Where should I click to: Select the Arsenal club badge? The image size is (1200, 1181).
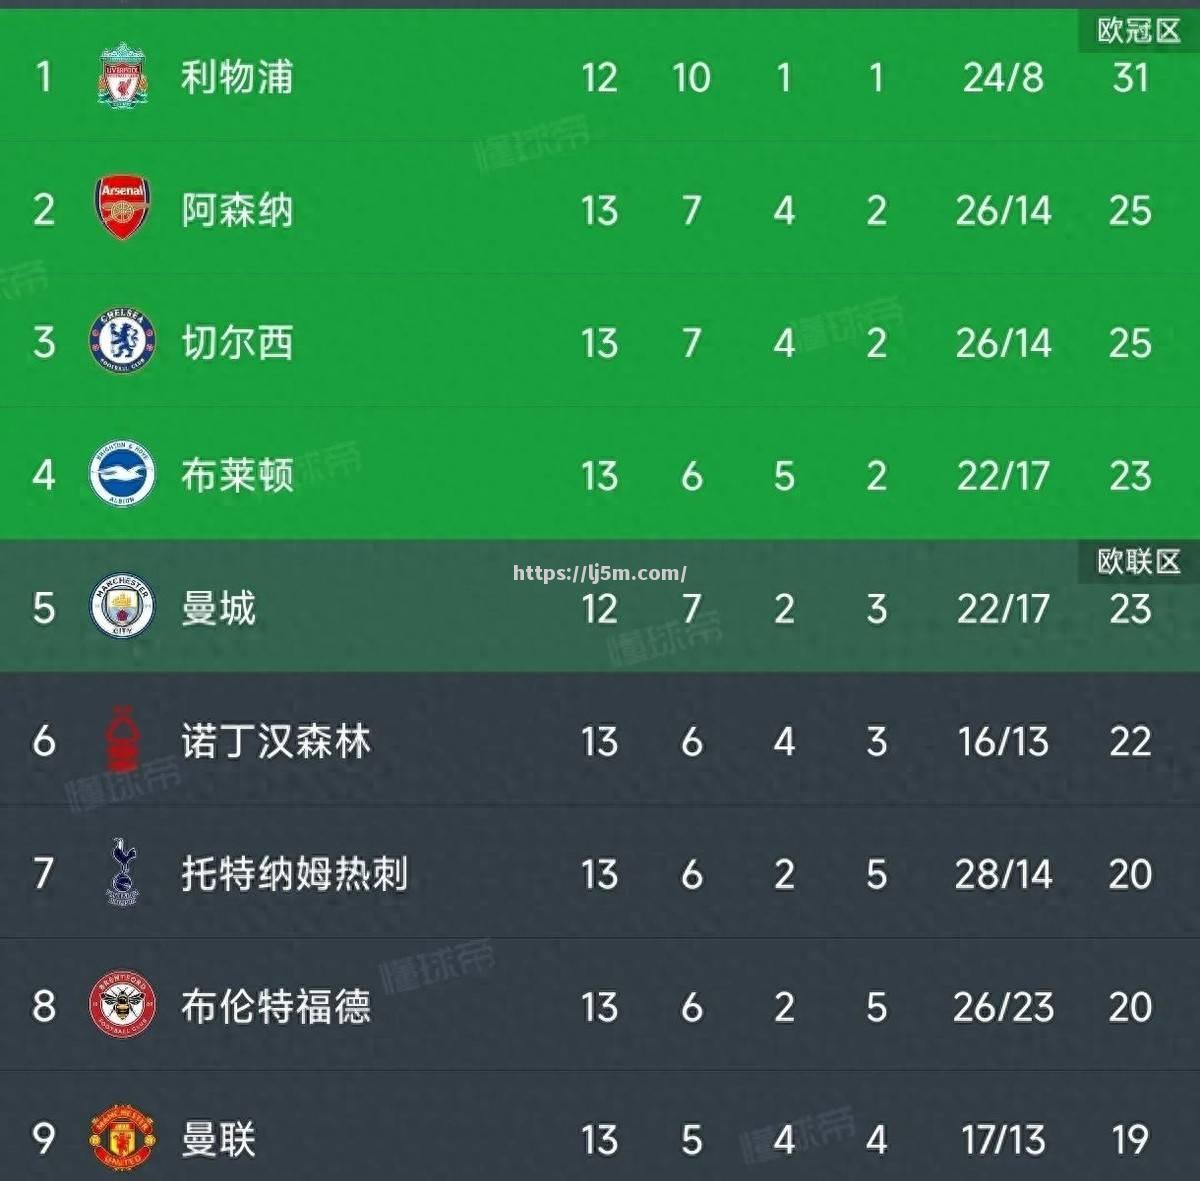[122, 208]
